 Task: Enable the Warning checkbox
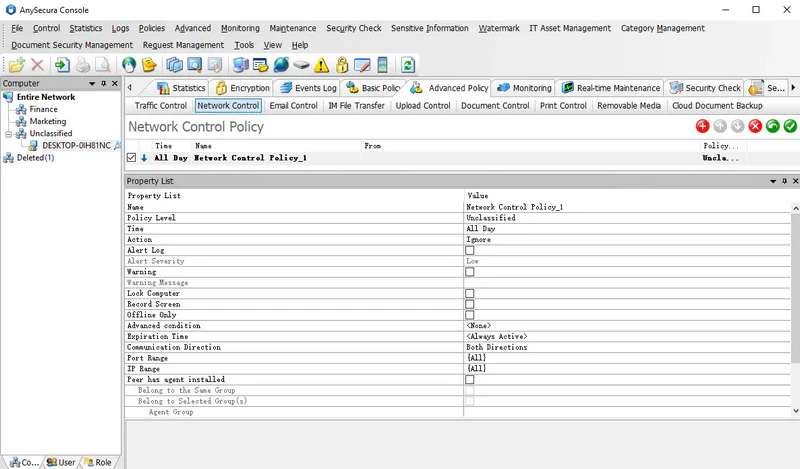tap(469, 272)
